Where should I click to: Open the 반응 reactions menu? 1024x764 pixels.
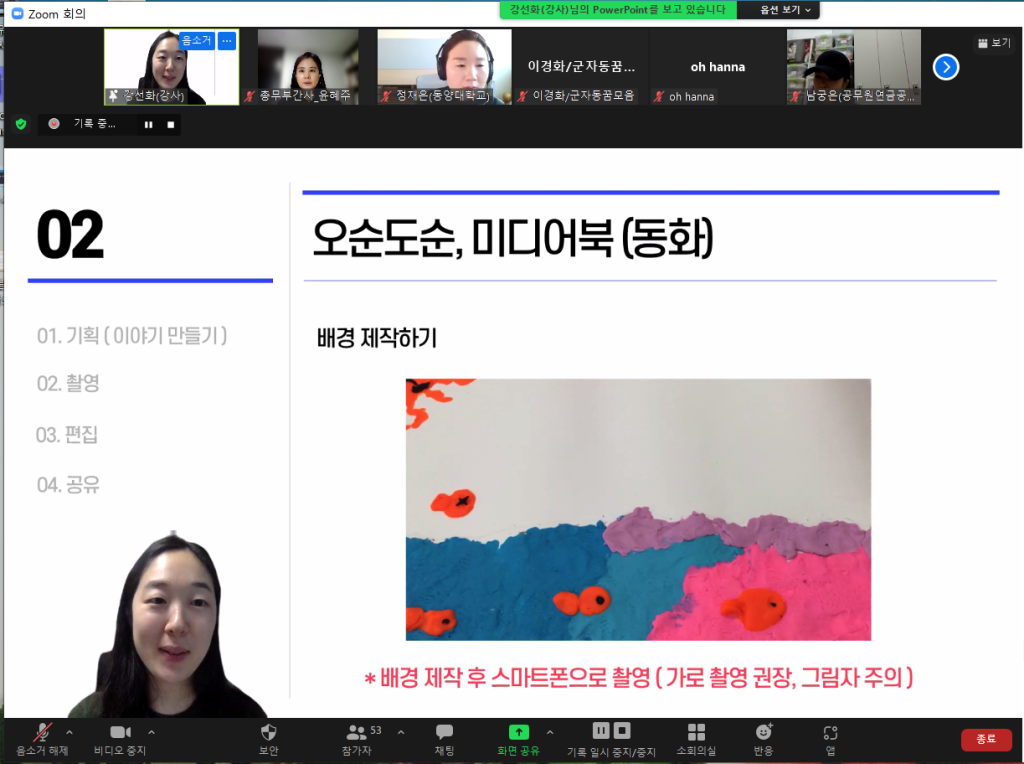[764, 739]
